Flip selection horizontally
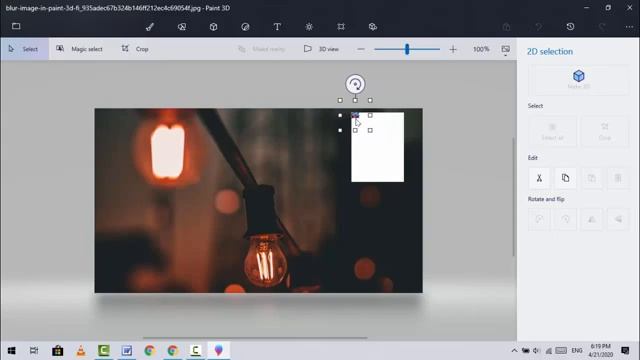 (x=591, y=219)
